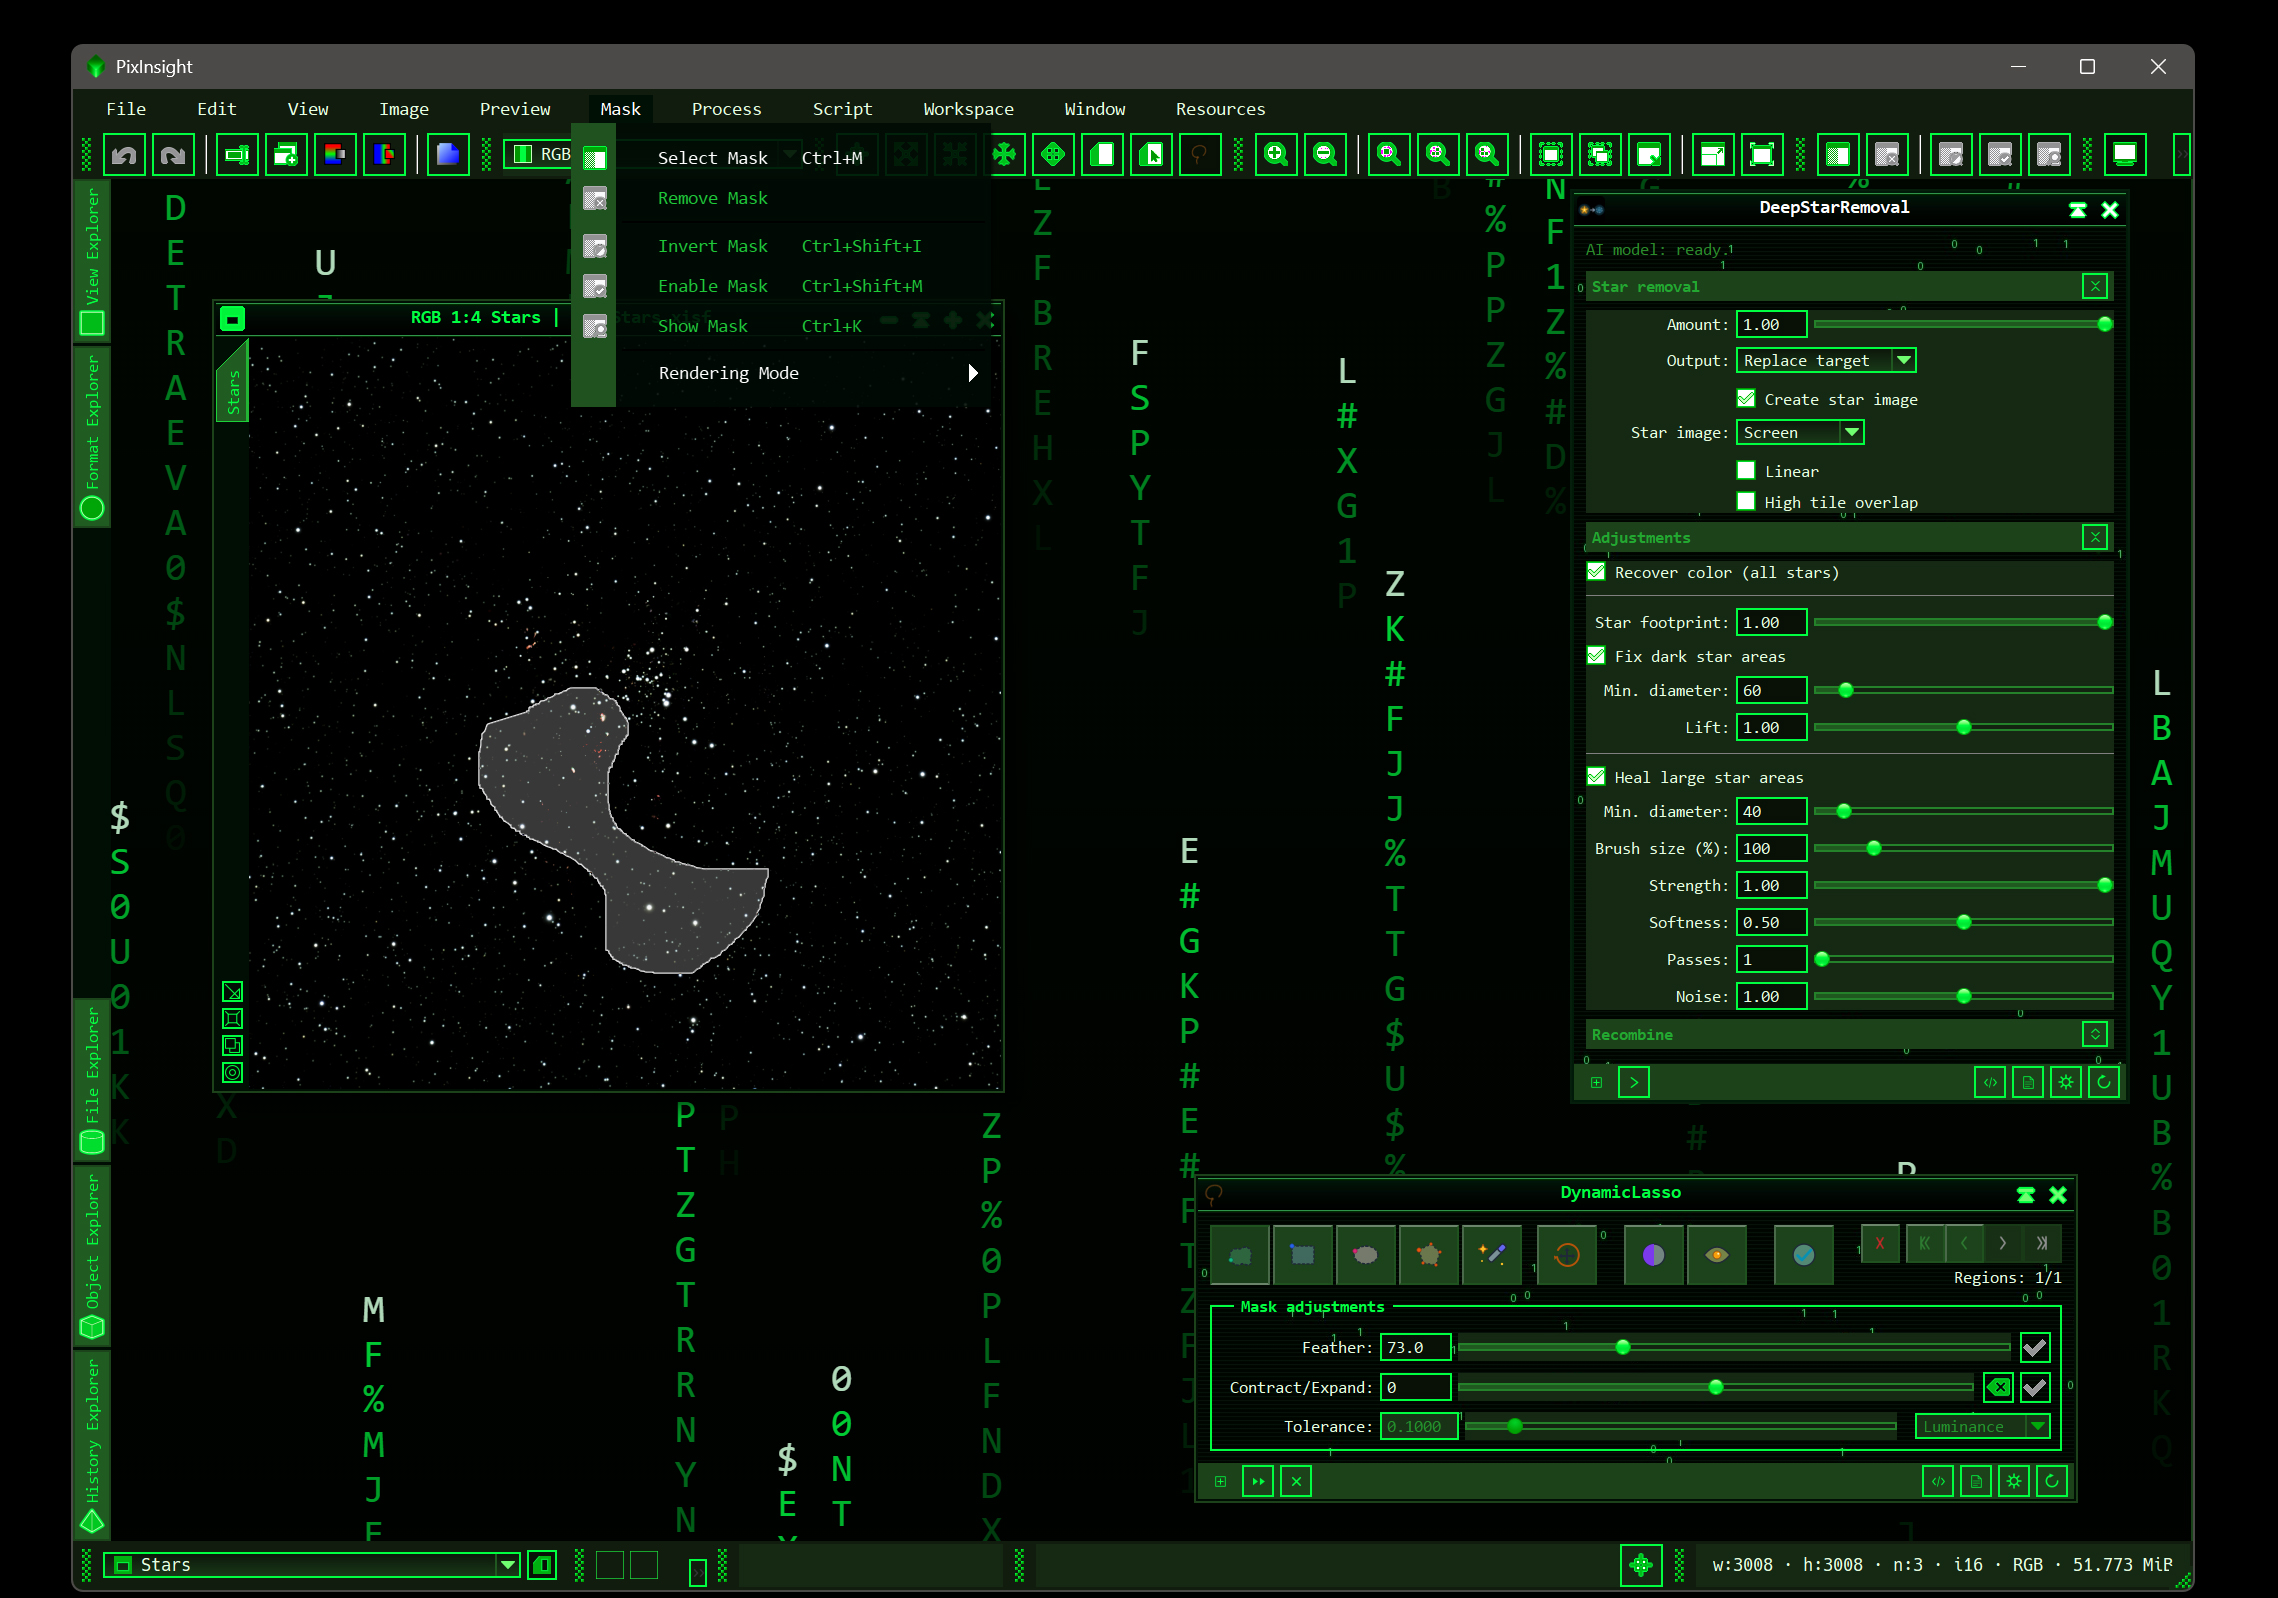Expand the Recombine section
The height and width of the screenshot is (1598, 2278).
2095,1034
